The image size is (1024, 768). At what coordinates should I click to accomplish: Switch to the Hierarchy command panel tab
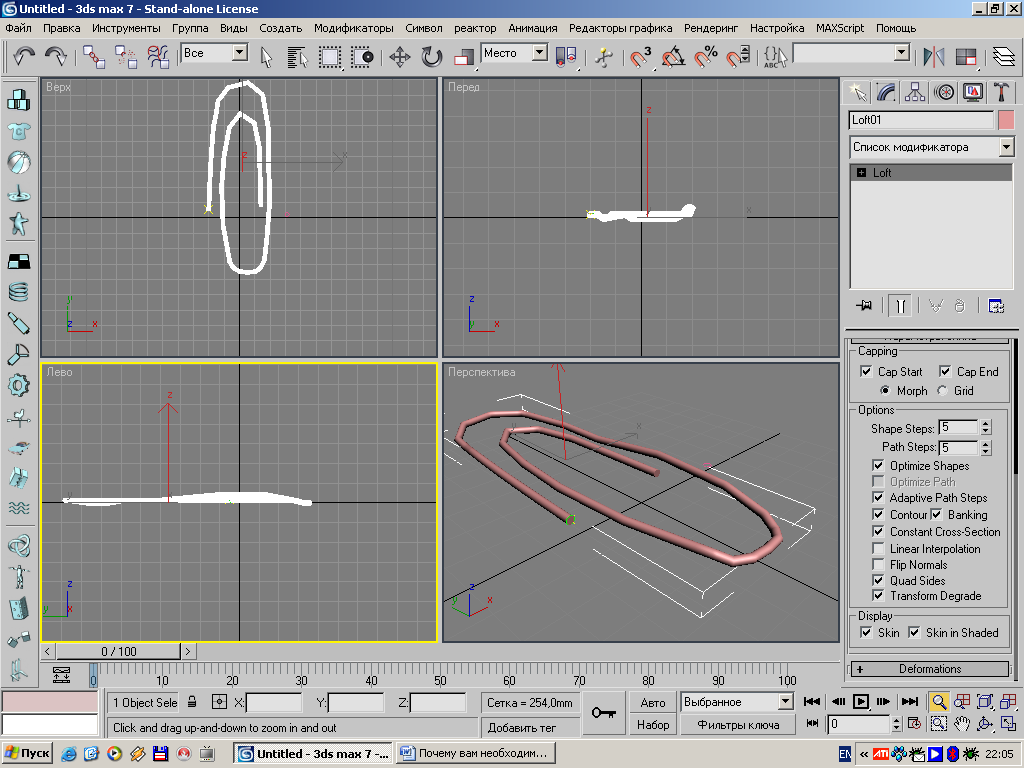tap(915, 92)
